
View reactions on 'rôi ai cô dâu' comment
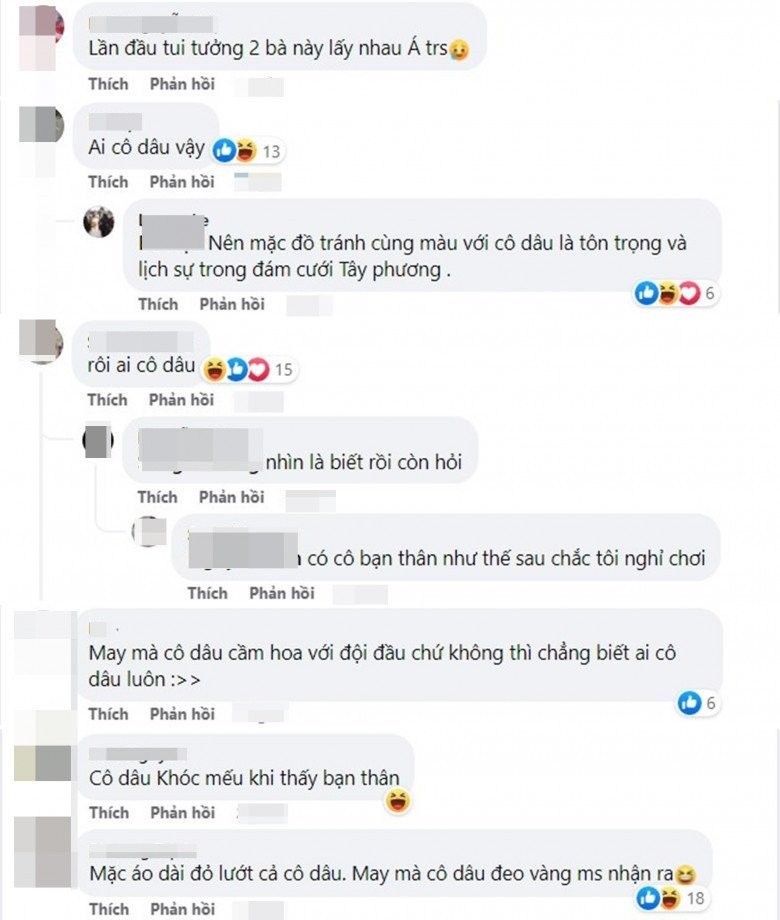247,369
